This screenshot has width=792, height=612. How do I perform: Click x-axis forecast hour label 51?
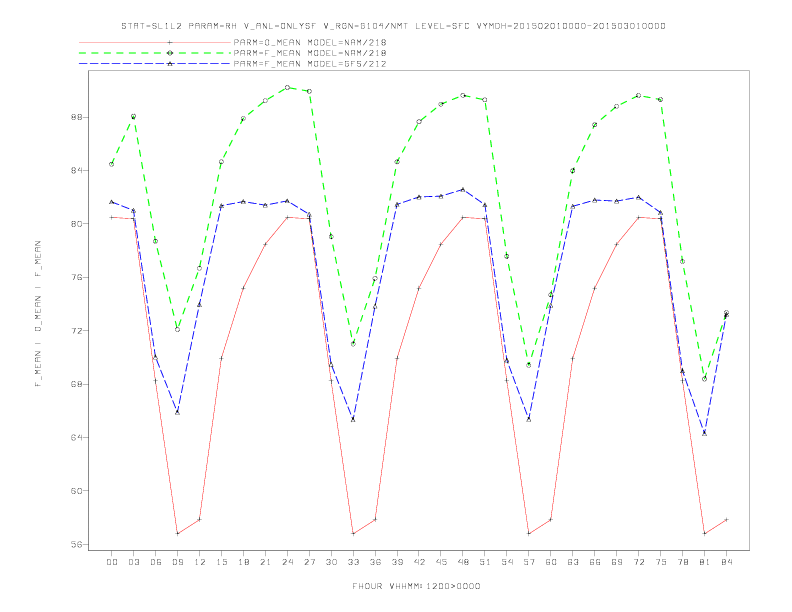(485, 562)
